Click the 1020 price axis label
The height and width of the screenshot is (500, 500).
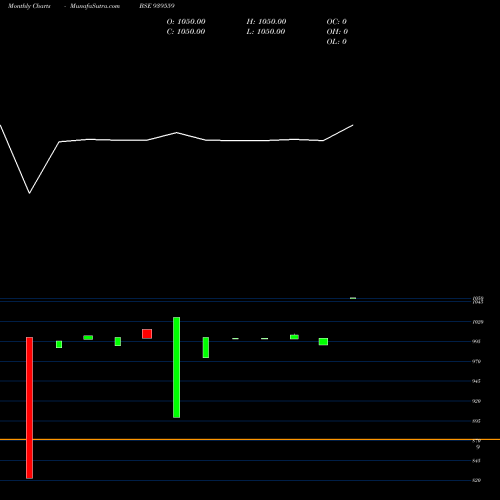point(478,322)
